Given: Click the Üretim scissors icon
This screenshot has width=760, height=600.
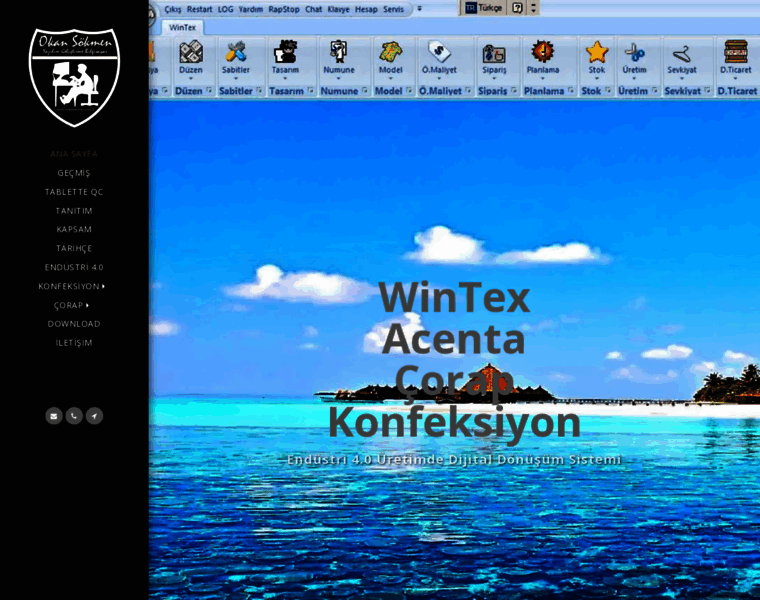Looking at the screenshot, I should 634,53.
